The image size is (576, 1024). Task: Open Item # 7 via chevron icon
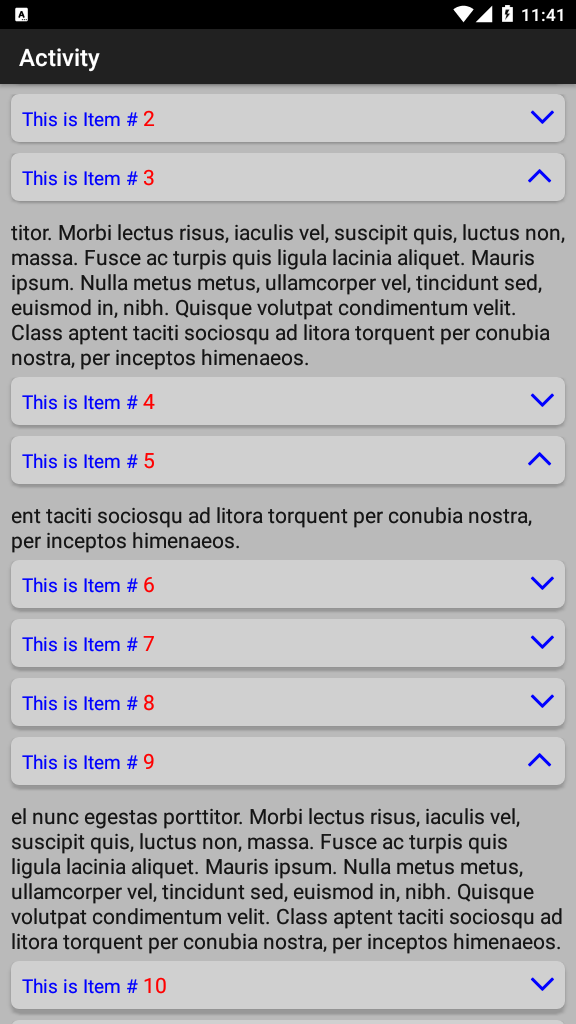tap(542, 643)
